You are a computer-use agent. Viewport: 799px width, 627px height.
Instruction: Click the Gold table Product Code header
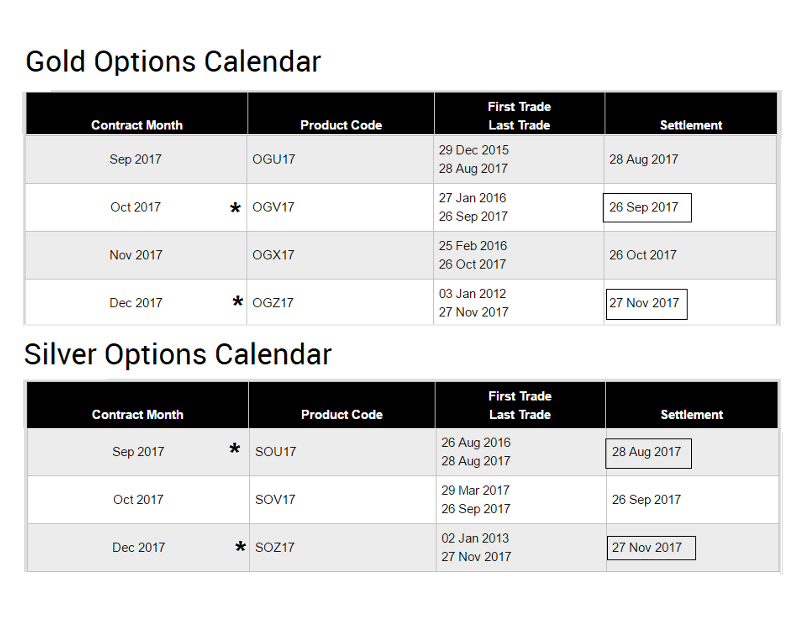[x=341, y=125]
